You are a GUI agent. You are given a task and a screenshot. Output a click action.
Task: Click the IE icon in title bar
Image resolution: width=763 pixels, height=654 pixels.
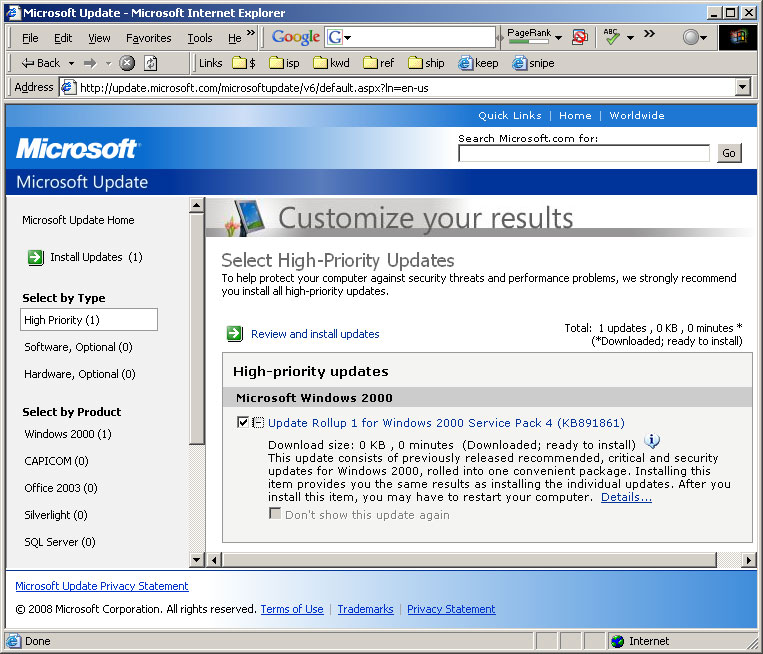(13, 13)
